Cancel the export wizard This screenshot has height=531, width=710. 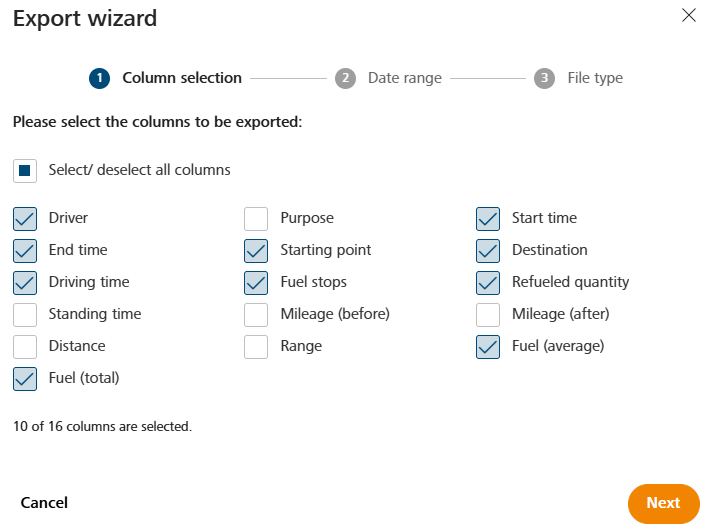point(44,503)
